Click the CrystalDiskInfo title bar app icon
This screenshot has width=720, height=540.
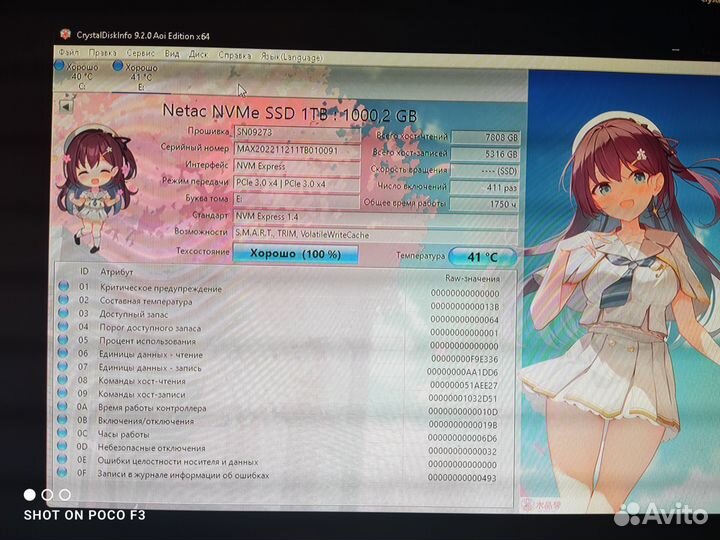pyautogui.click(x=66, y=34)
